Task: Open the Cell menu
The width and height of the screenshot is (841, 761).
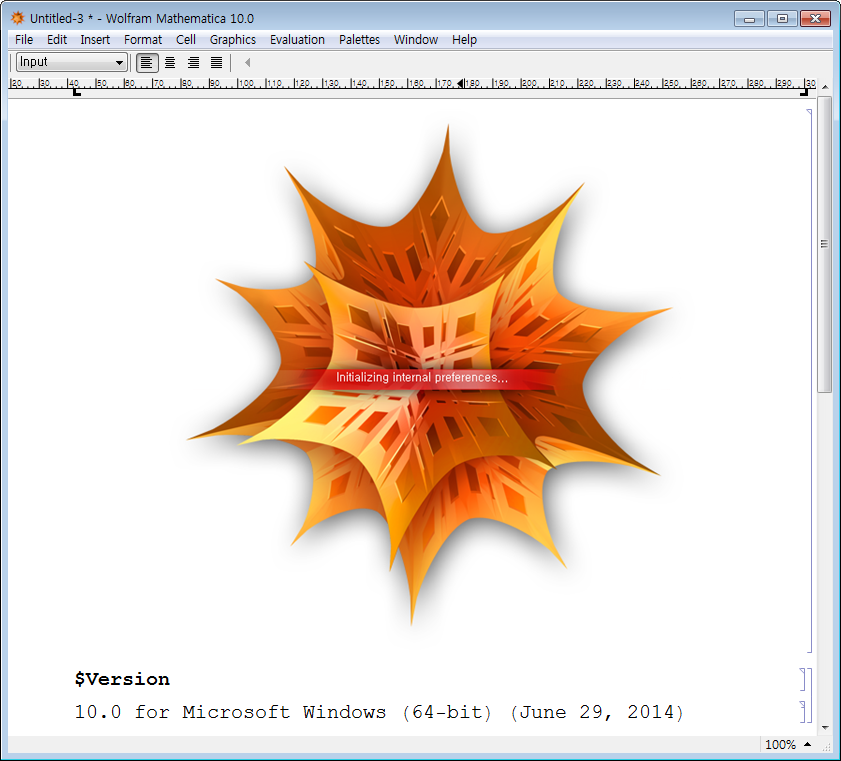Action: point(186,40)
